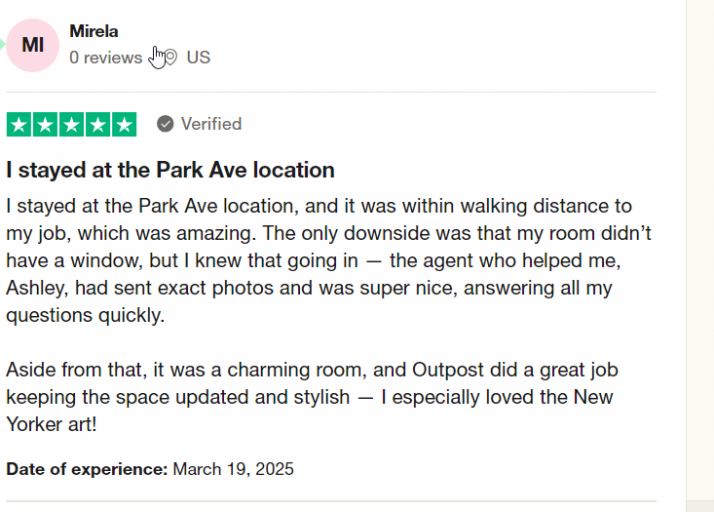Screen dimensions: 714x512
Task: Click the first green rating star
Action: [x=19, y=124]
